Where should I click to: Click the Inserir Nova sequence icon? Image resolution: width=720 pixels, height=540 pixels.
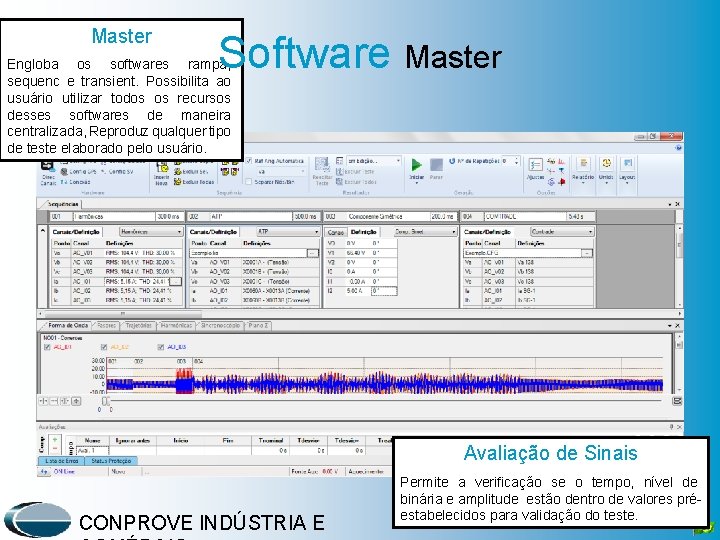point(162,167)
